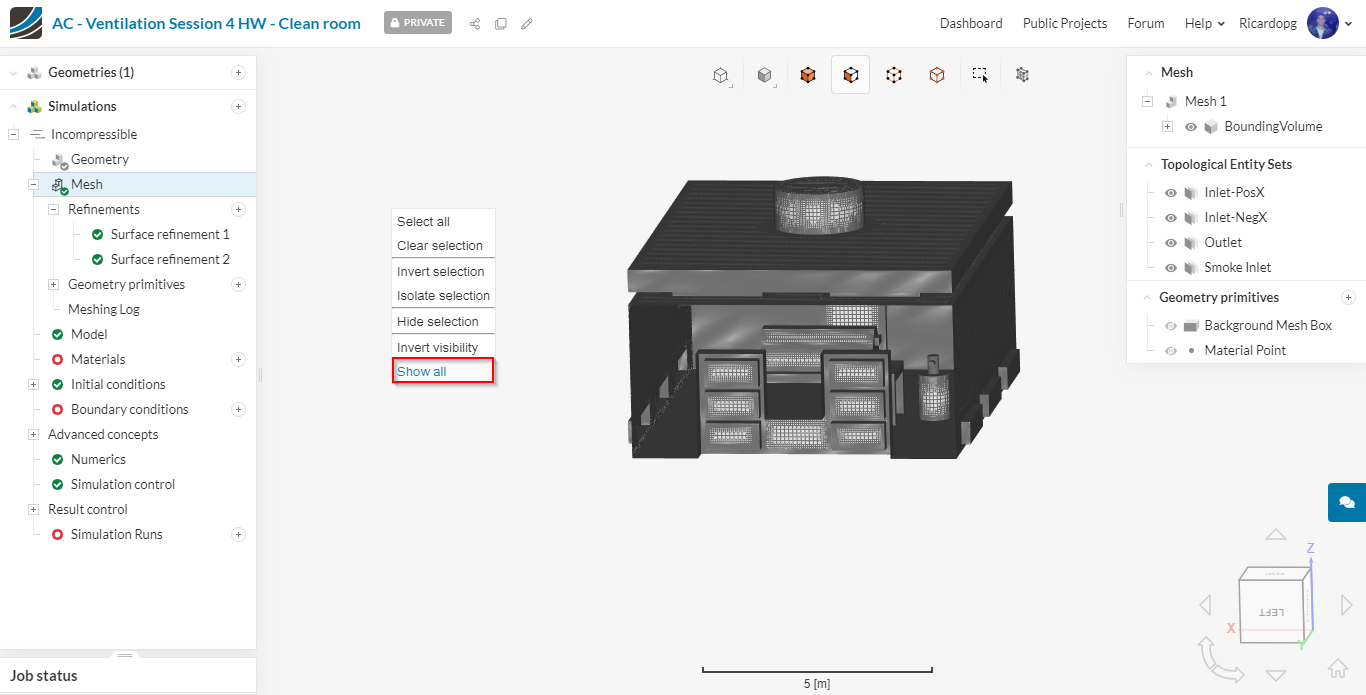This screenshot has height=695, width=1366.
Task: Click the edit project title pencil icon
Action: click(x=527, y=23)
